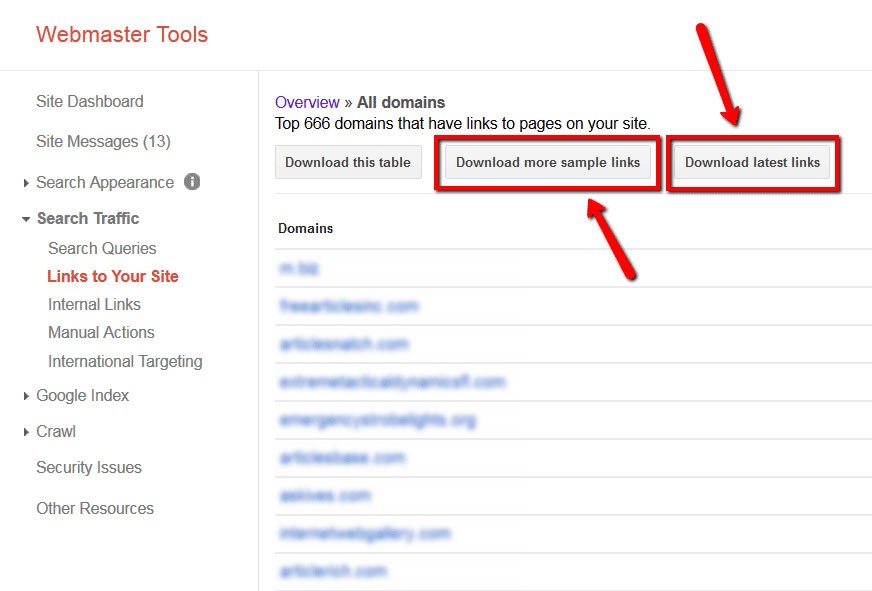Click the Overview breadcrumb link
This screenshot has width=872, height=591.
click(x=307, y=102)
